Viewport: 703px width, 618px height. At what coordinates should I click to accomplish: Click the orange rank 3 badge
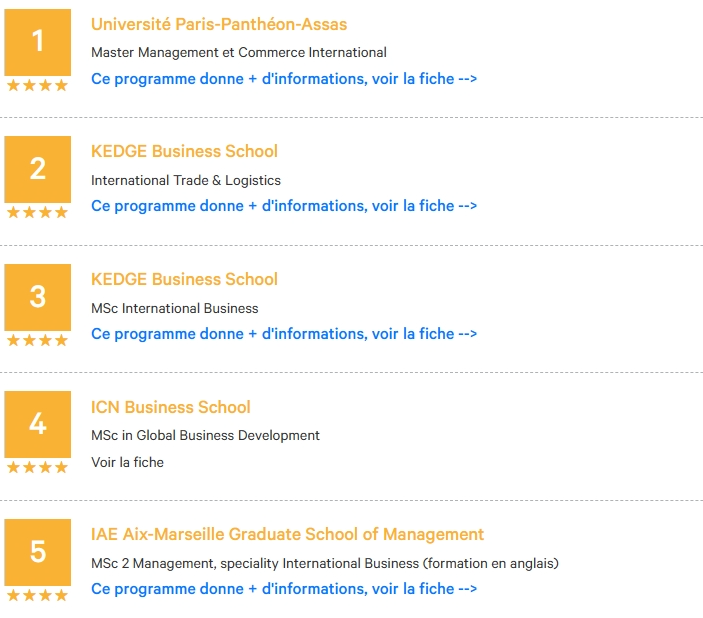[x=38, y=297]
